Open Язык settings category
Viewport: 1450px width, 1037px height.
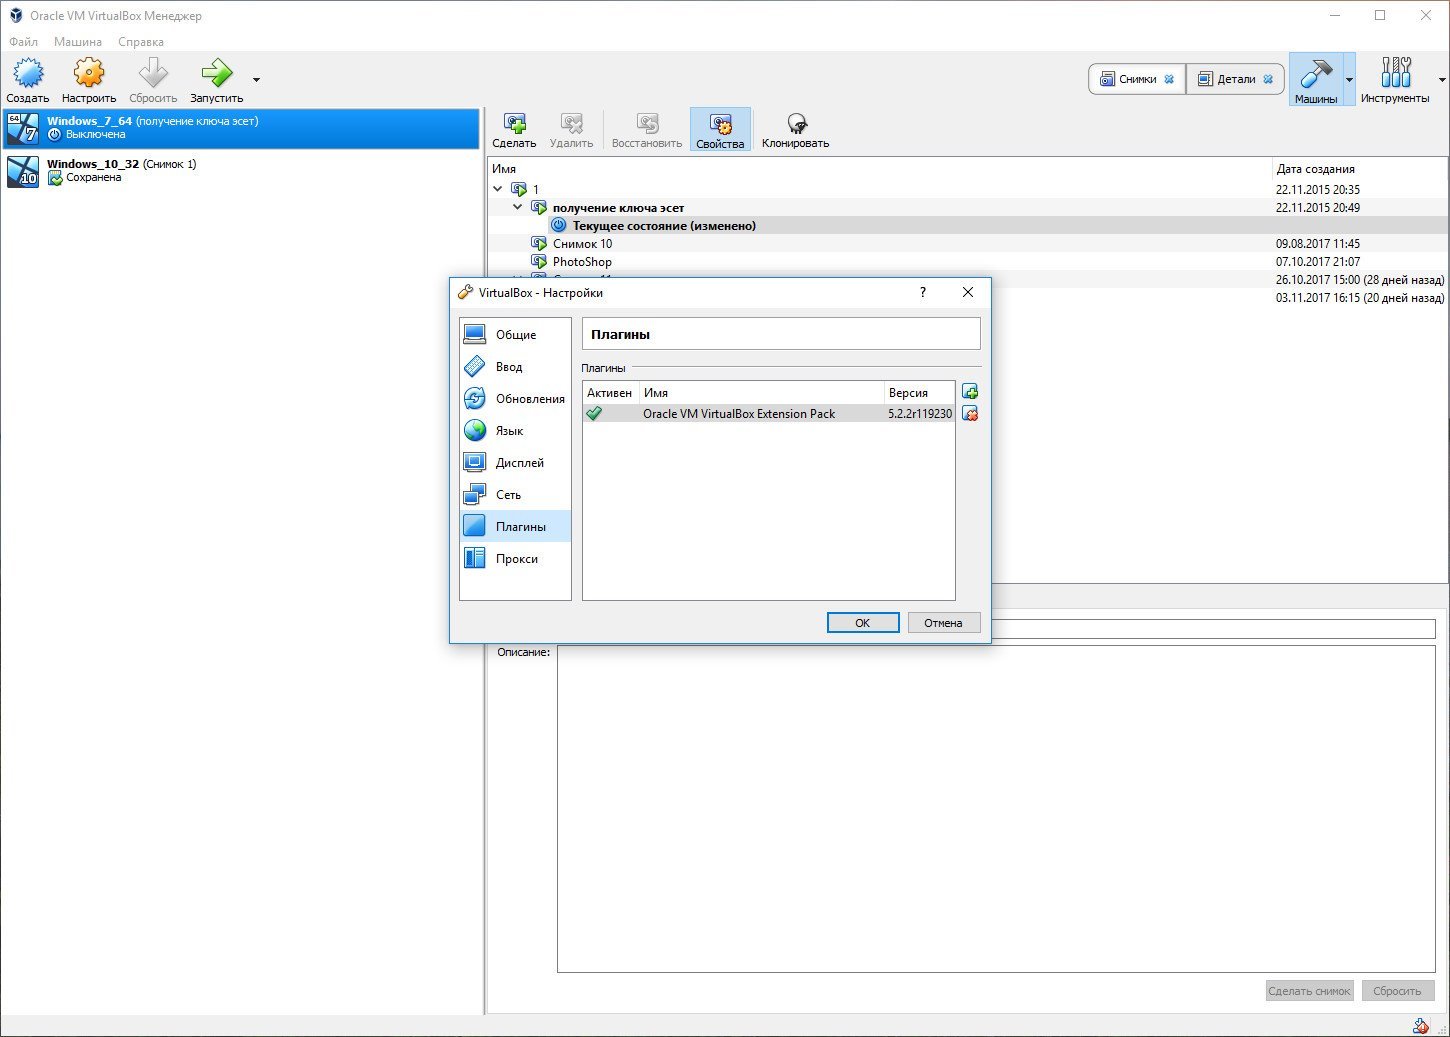pos(515,430)
